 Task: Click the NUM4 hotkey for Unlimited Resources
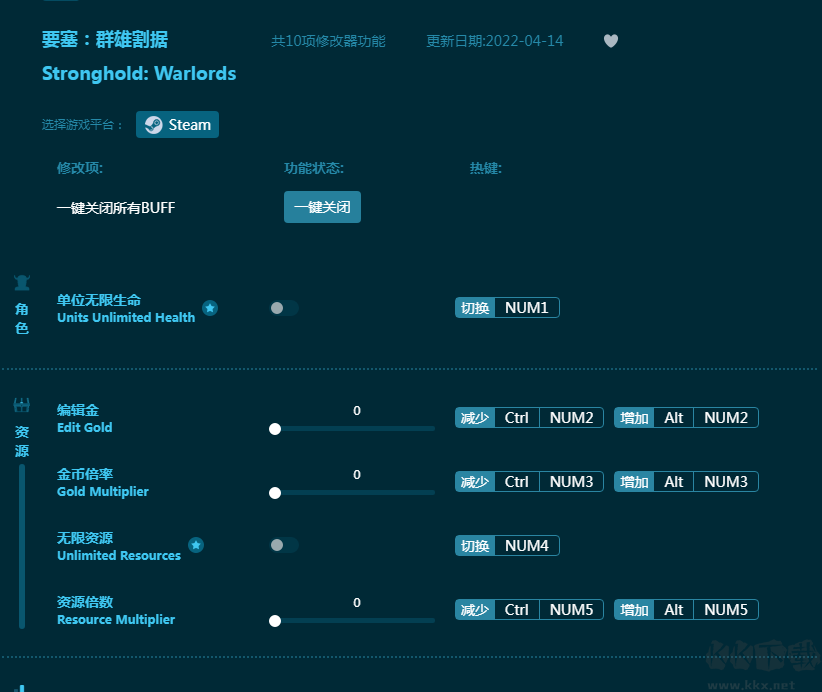pos(526,545)
